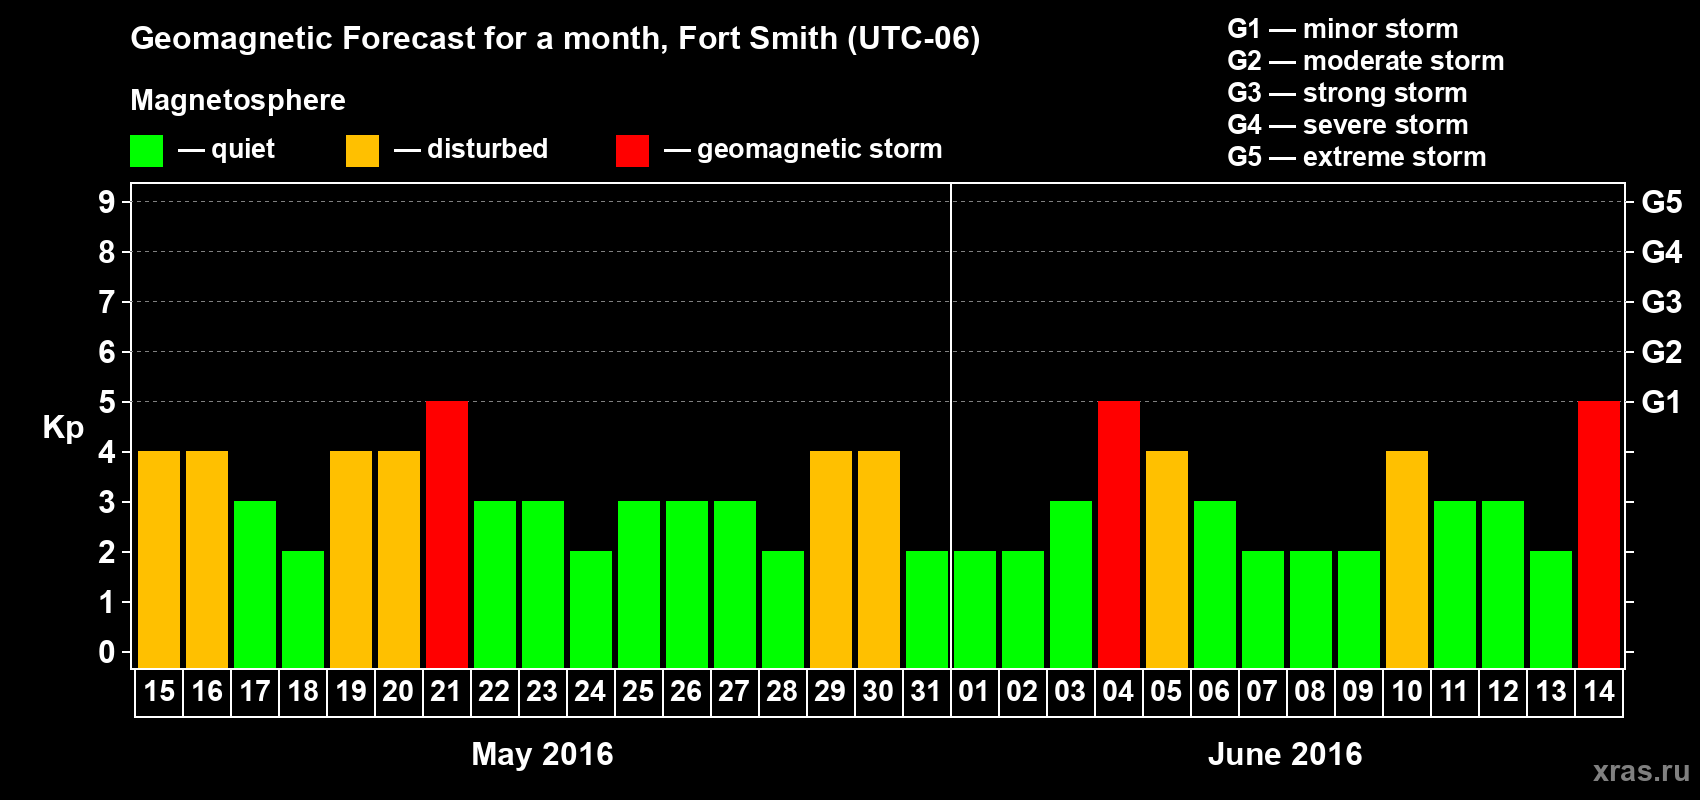Click the green bar for June 06
The image size is (1700, 800).
coord(1215,585)
